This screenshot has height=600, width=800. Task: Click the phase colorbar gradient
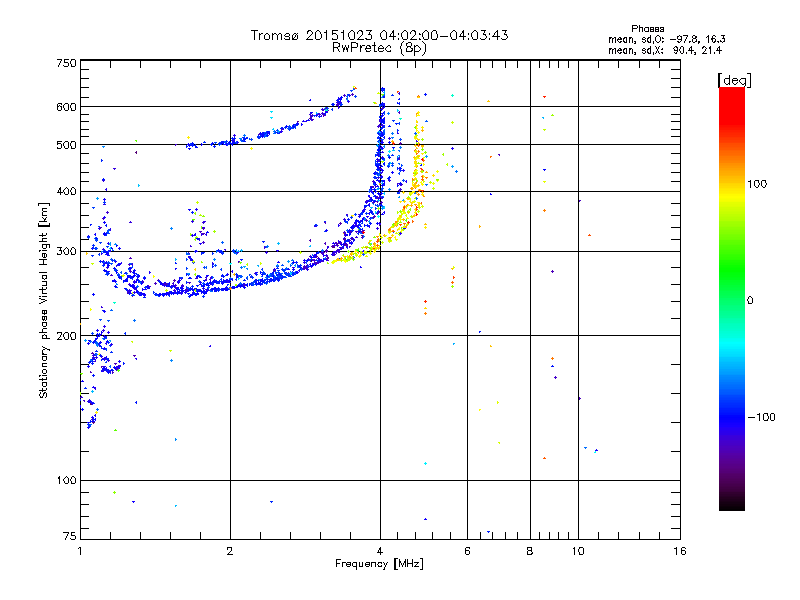(x=732, y=298)
